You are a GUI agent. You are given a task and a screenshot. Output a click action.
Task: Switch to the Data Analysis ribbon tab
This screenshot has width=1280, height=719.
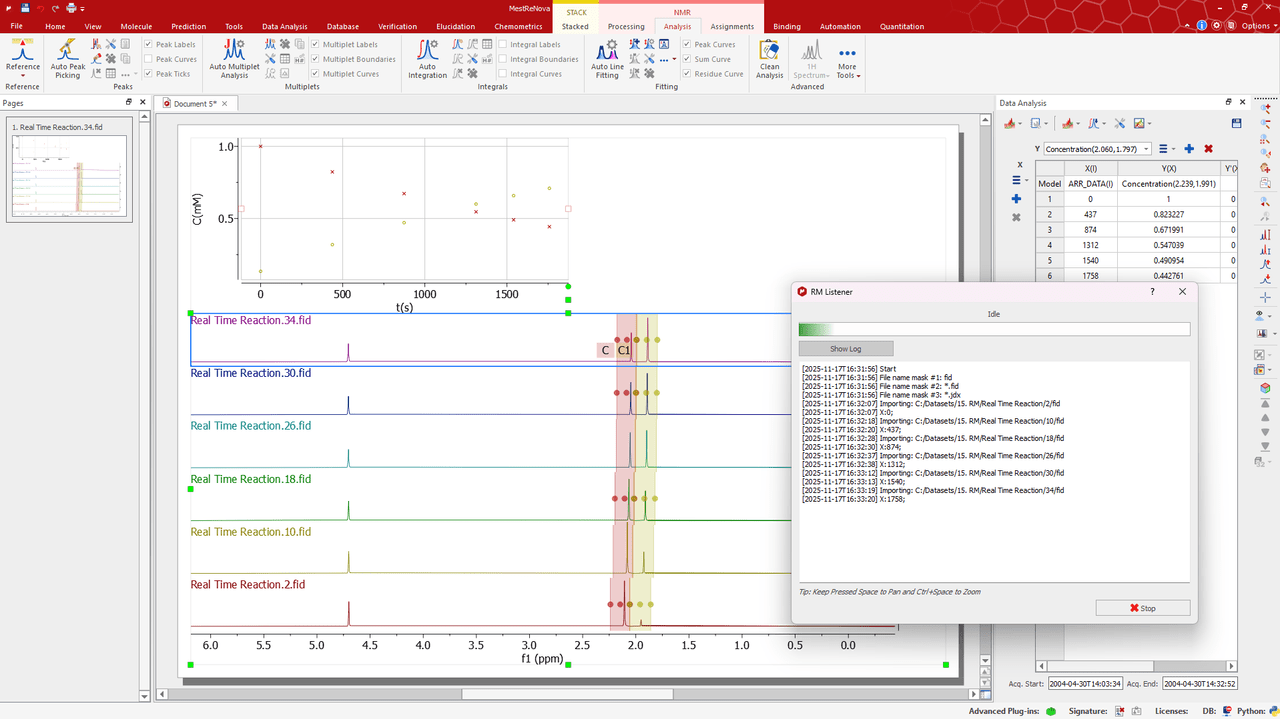(285, 27)
